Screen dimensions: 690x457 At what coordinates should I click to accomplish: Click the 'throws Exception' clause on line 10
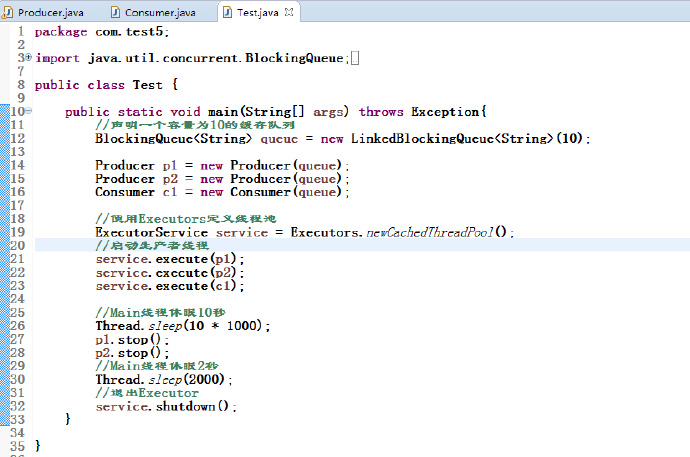pyautogui.click(x=418, y=112)
